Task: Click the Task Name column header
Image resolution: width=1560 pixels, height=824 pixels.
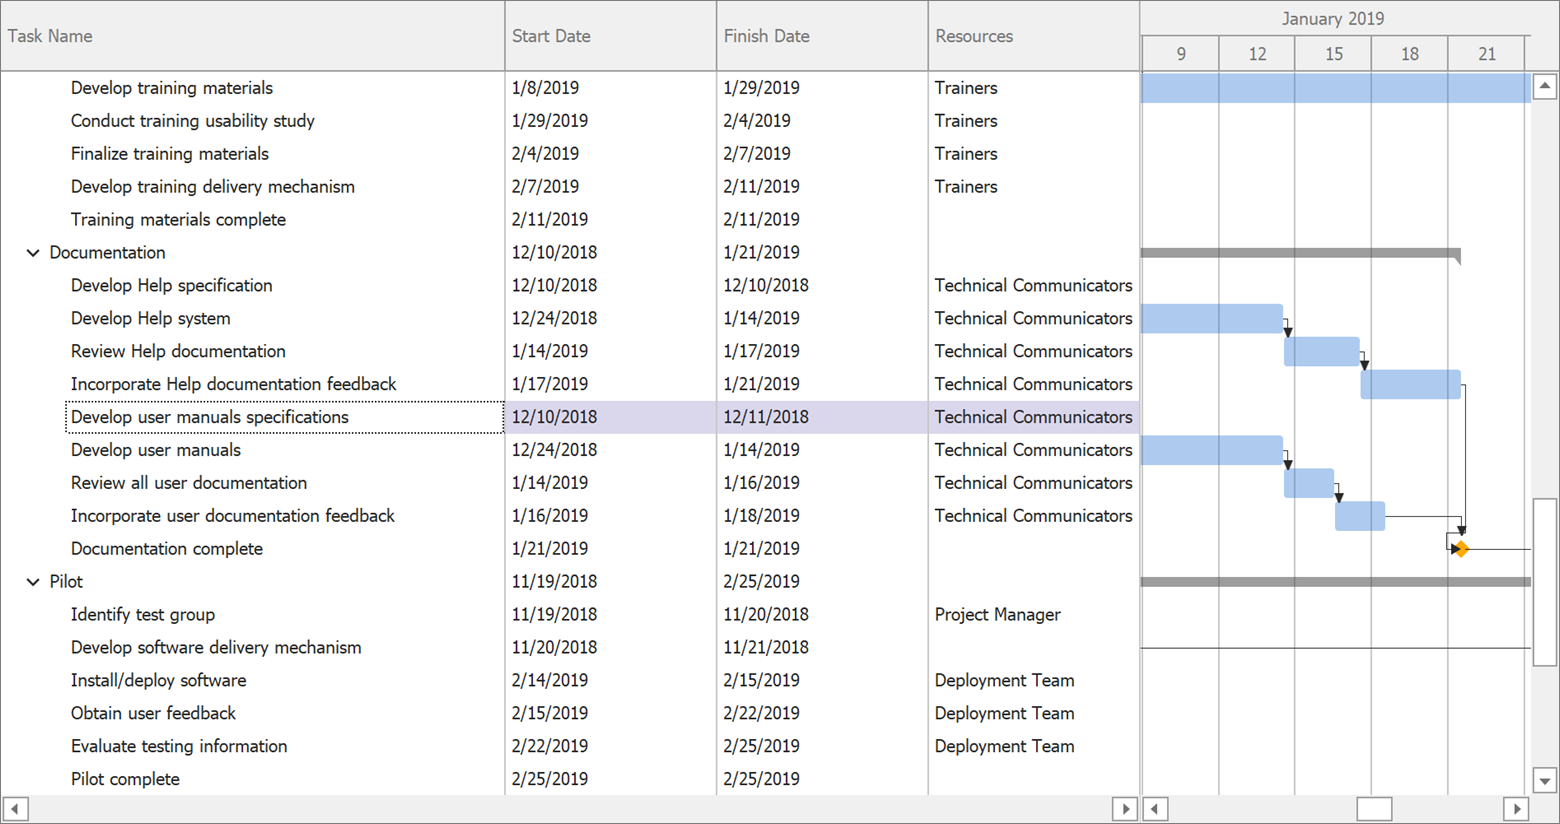Action: coord(250,35)
